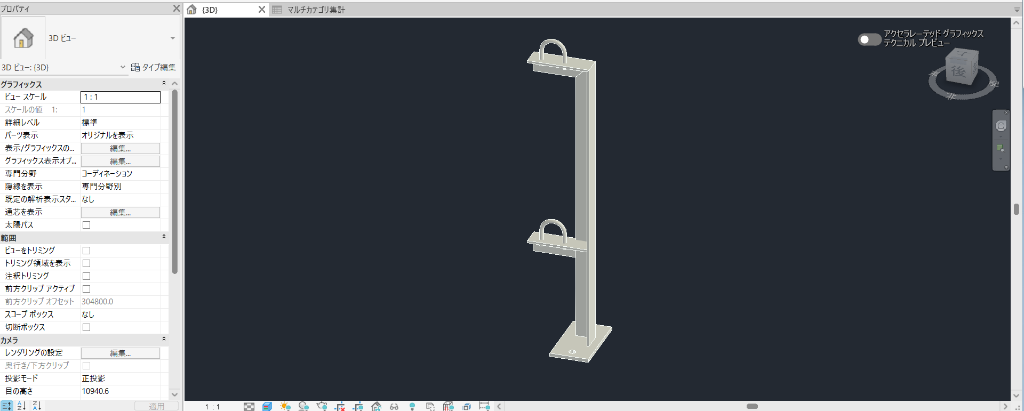Click タイプ編集 edit type button
1024x411 pixels.
[x=153, y=67]
